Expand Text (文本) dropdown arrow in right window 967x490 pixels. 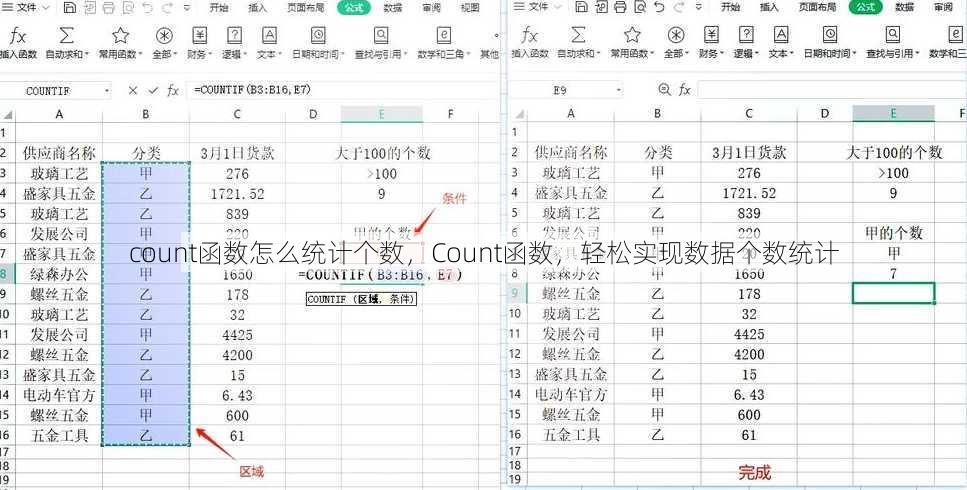792,54
